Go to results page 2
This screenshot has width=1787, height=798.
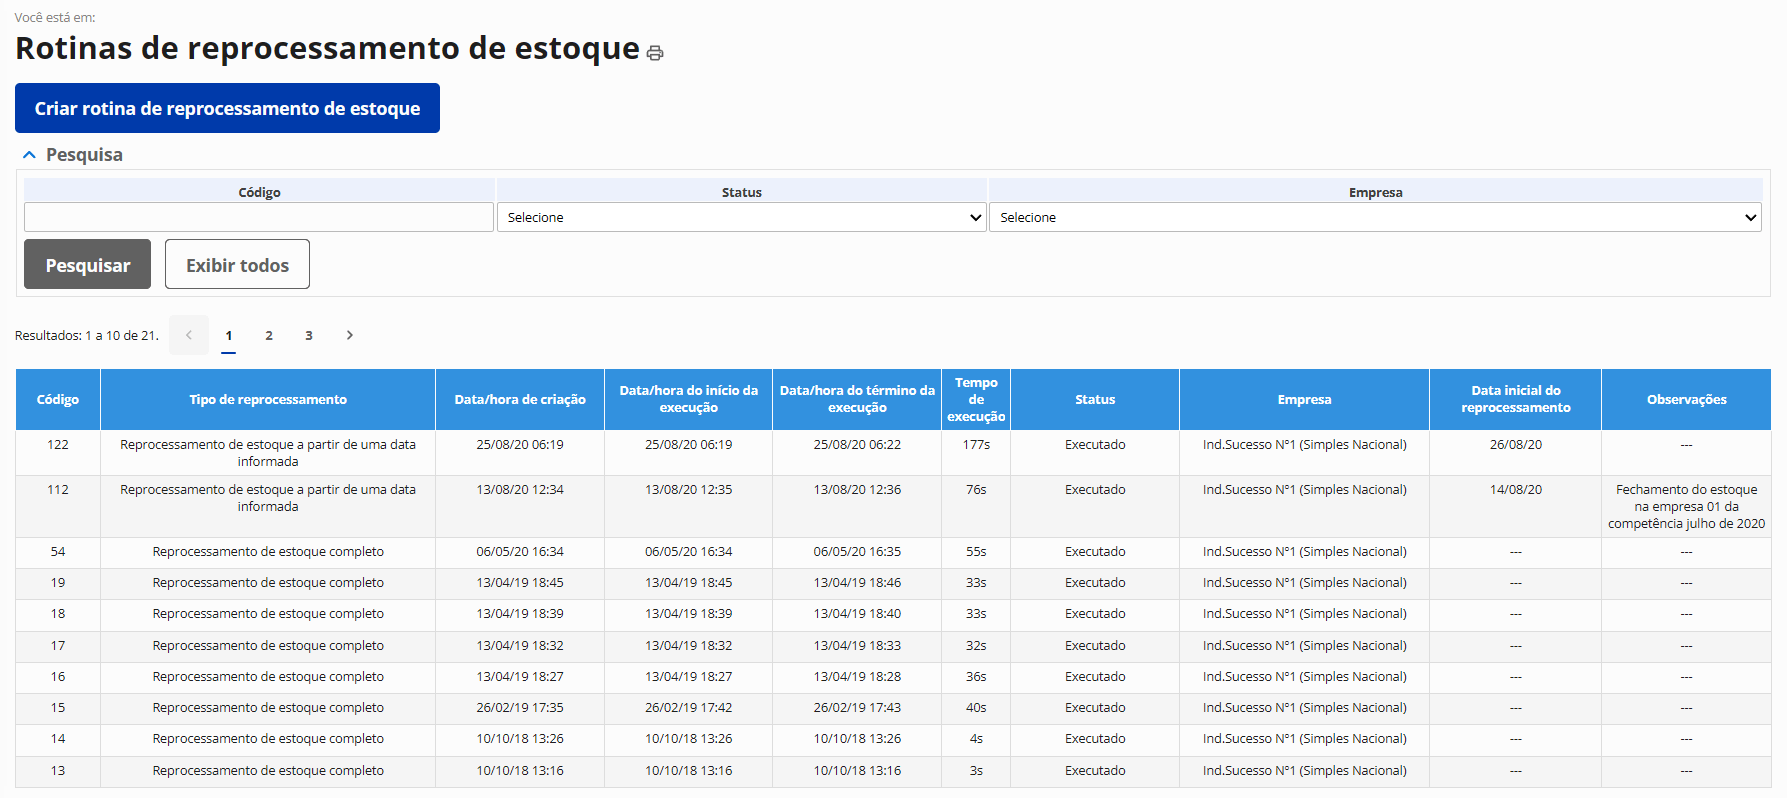(269, 335)
